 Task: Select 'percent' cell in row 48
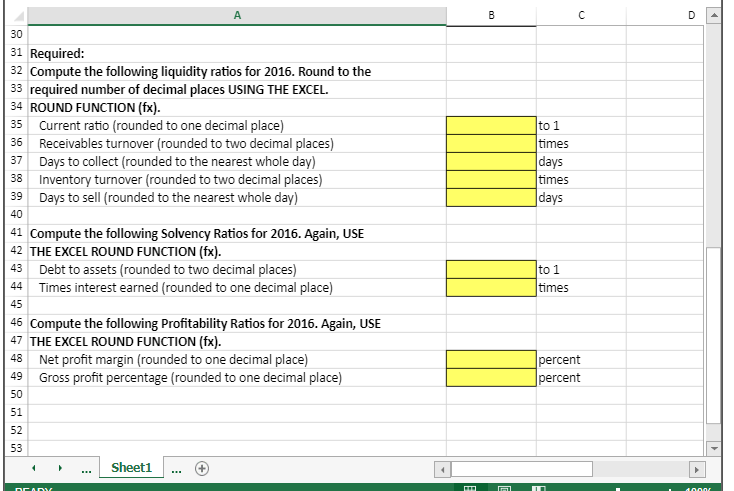(x=581, y=359)
